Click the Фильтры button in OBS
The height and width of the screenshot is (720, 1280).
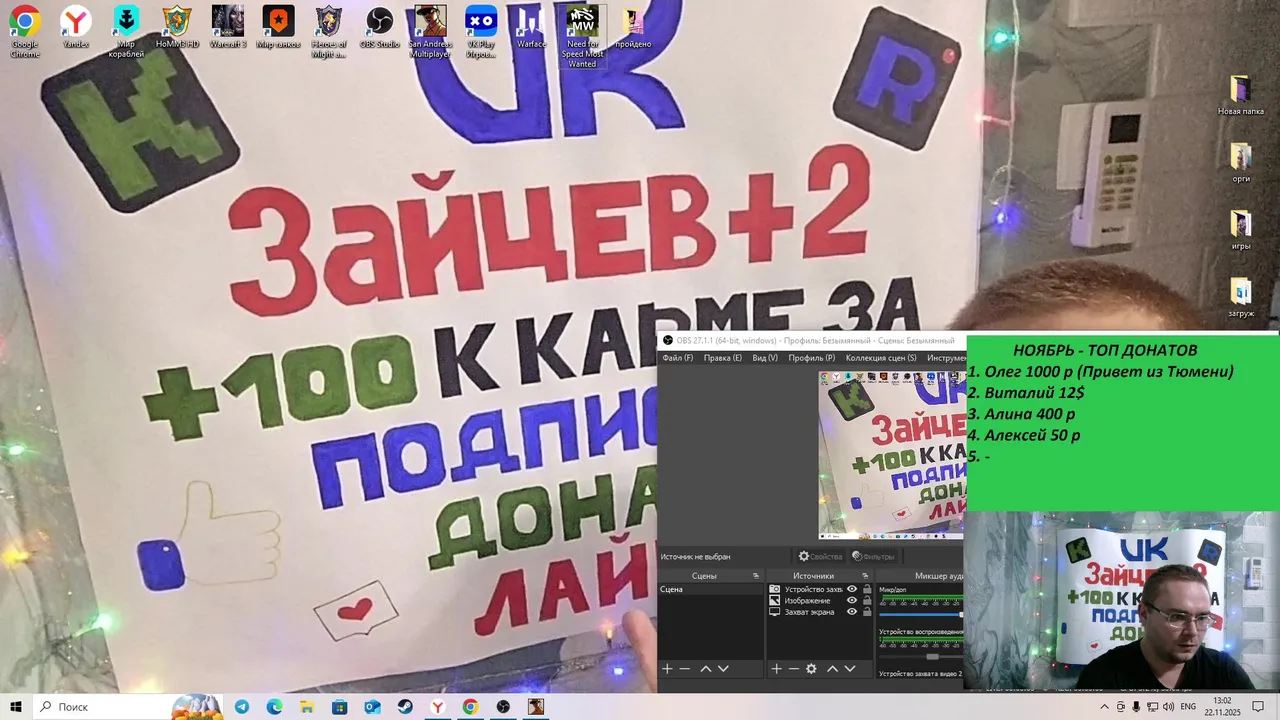click(x=873, y=556)
